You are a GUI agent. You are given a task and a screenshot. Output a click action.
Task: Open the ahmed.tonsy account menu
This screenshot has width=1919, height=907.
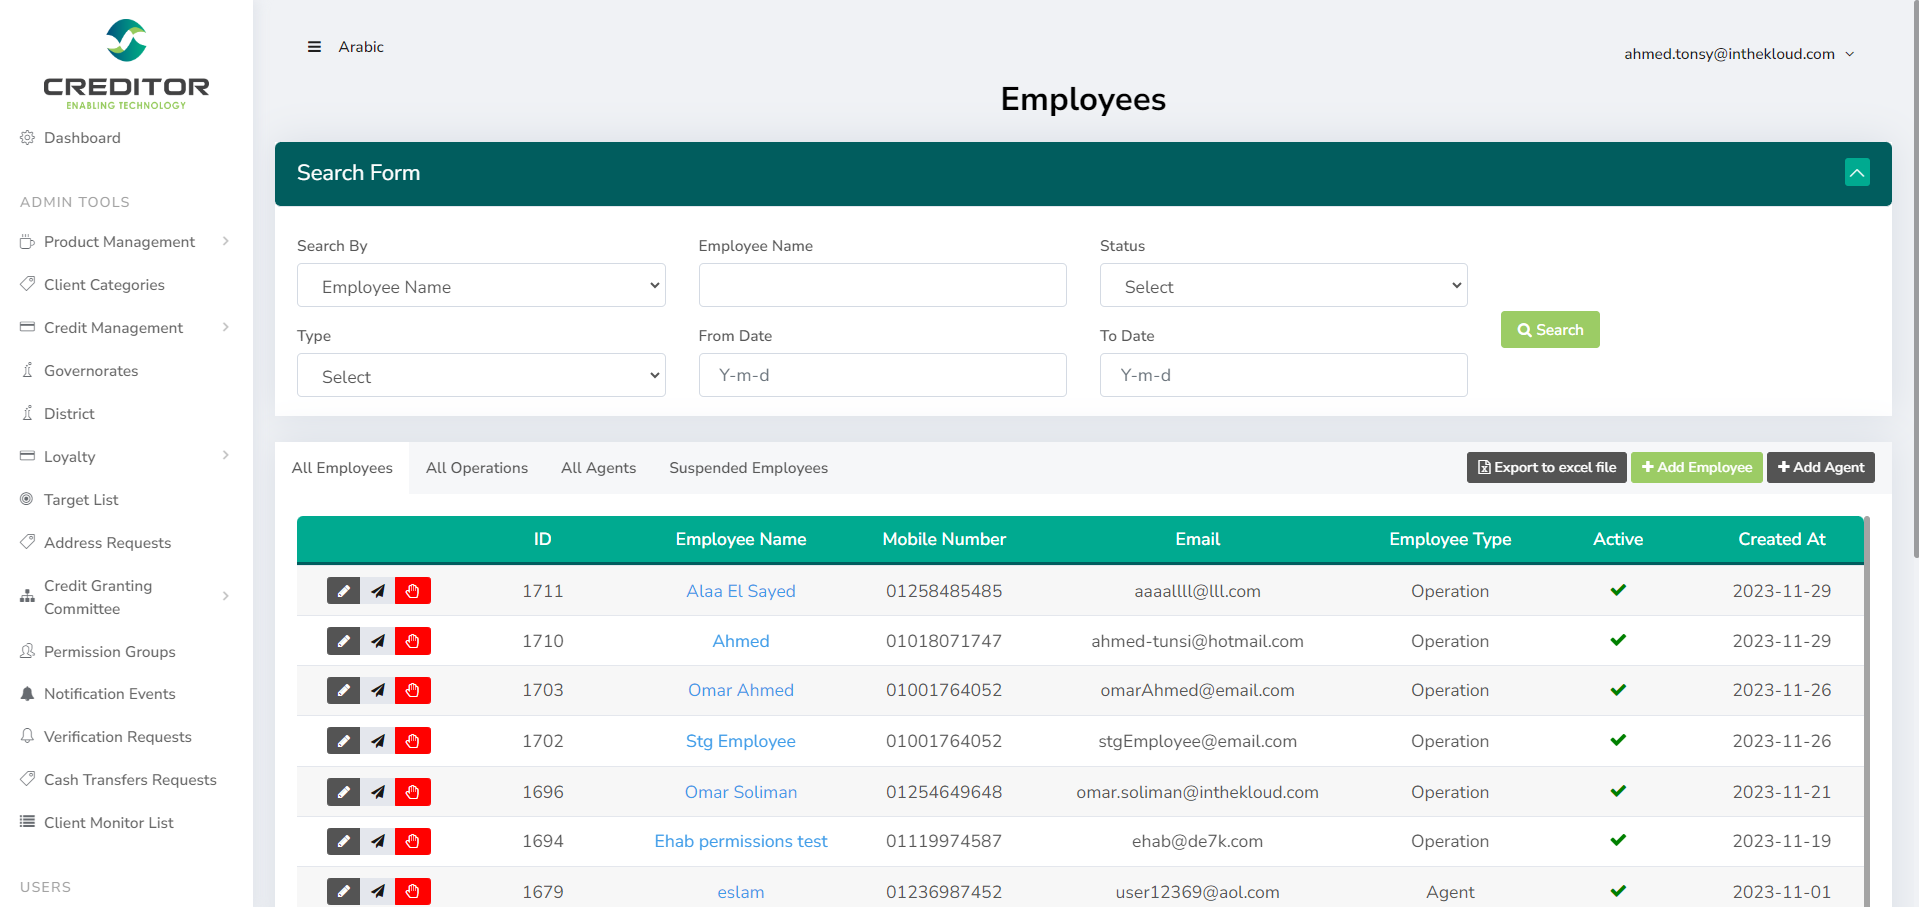coord(1738,54)
